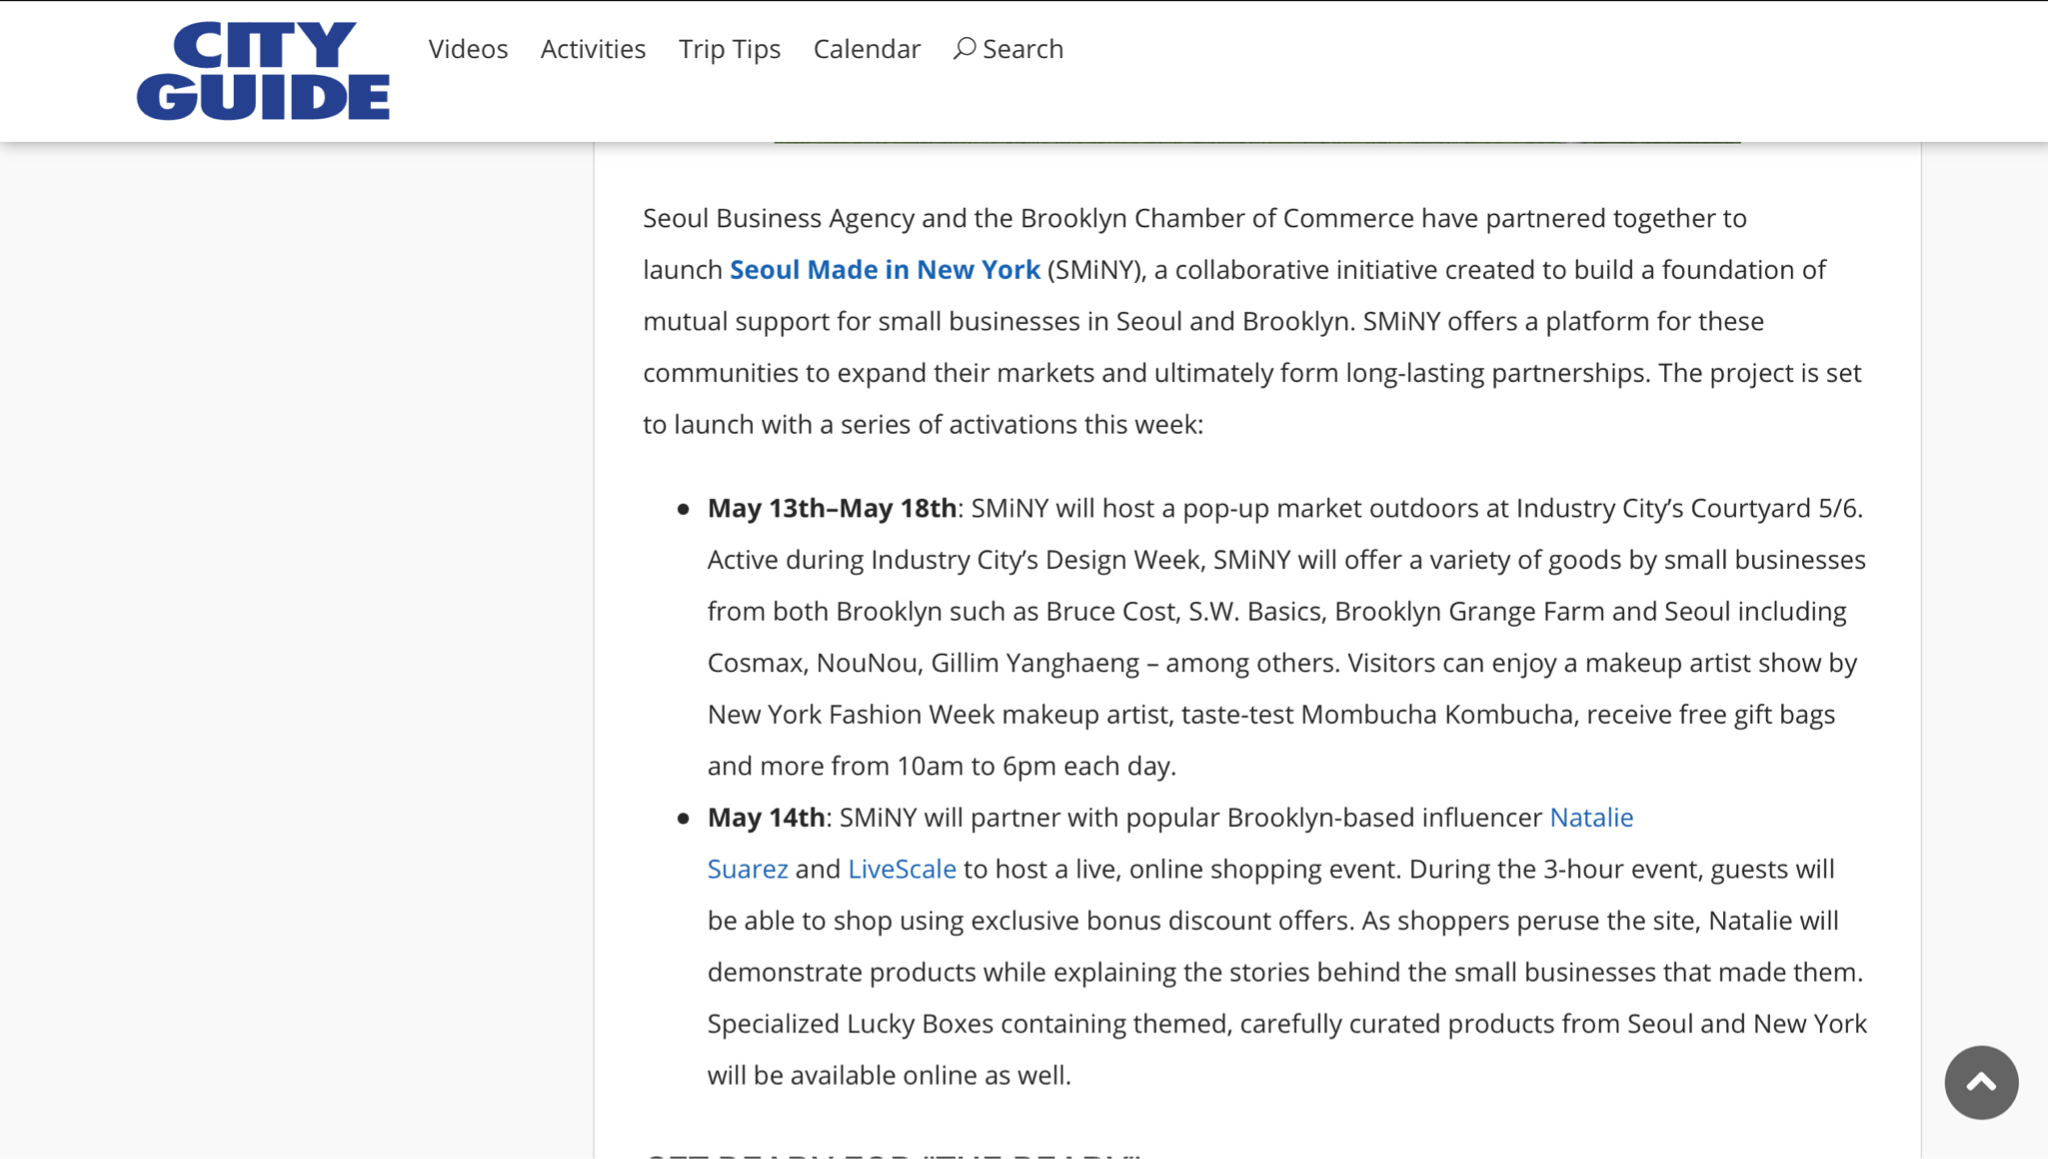Image resolution: width=2048 pixels, height=1159 pixels.
Task: Visit the LiveScale link
Action: [x=901, y=869]
